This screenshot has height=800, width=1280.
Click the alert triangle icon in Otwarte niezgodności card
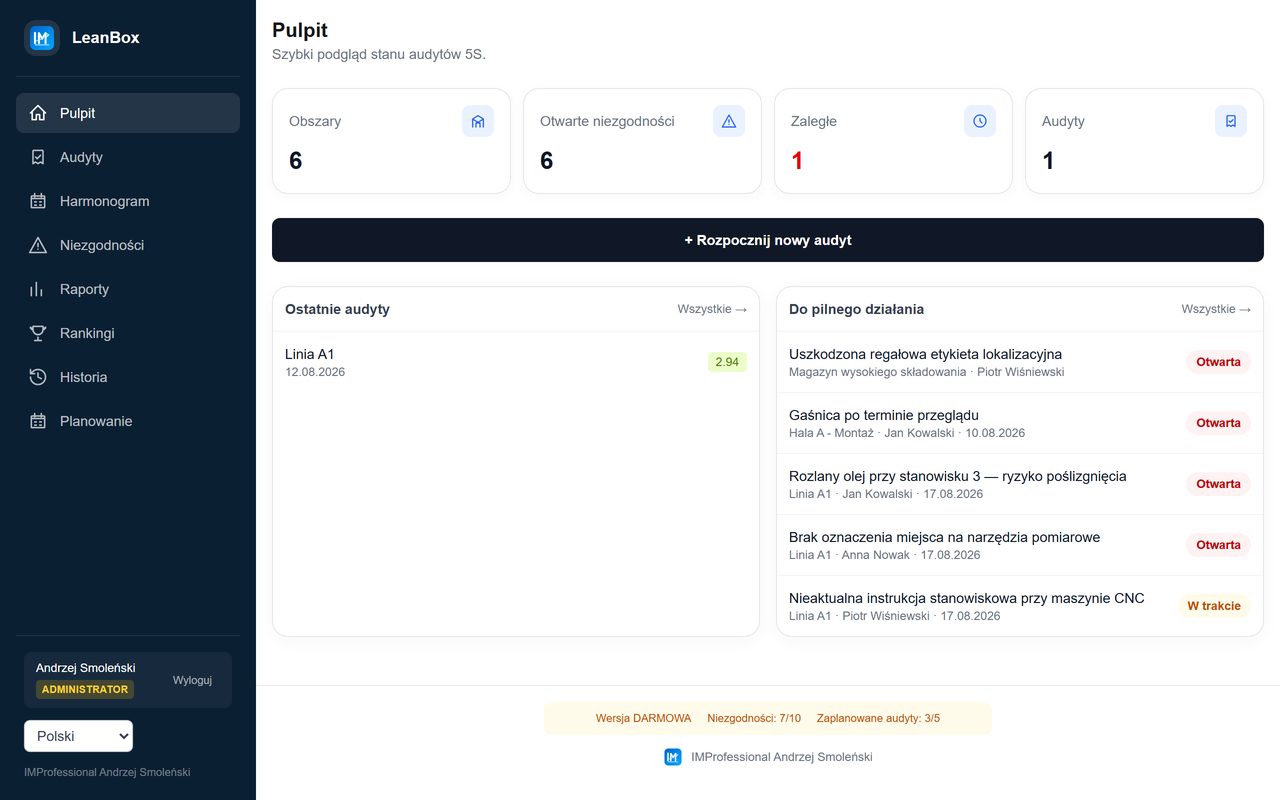[x=729, y=121]
